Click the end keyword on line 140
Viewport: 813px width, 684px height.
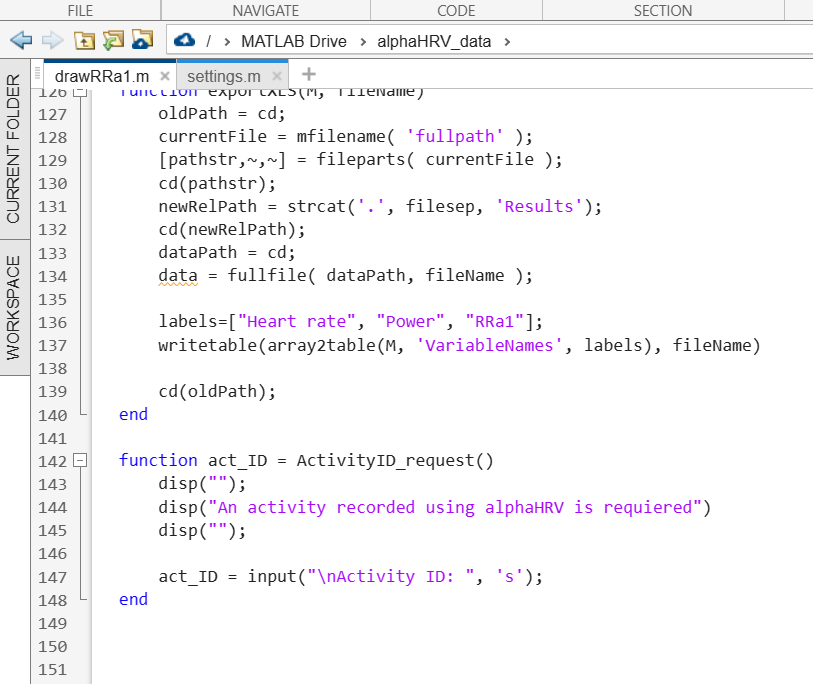[x=133, y=414]
